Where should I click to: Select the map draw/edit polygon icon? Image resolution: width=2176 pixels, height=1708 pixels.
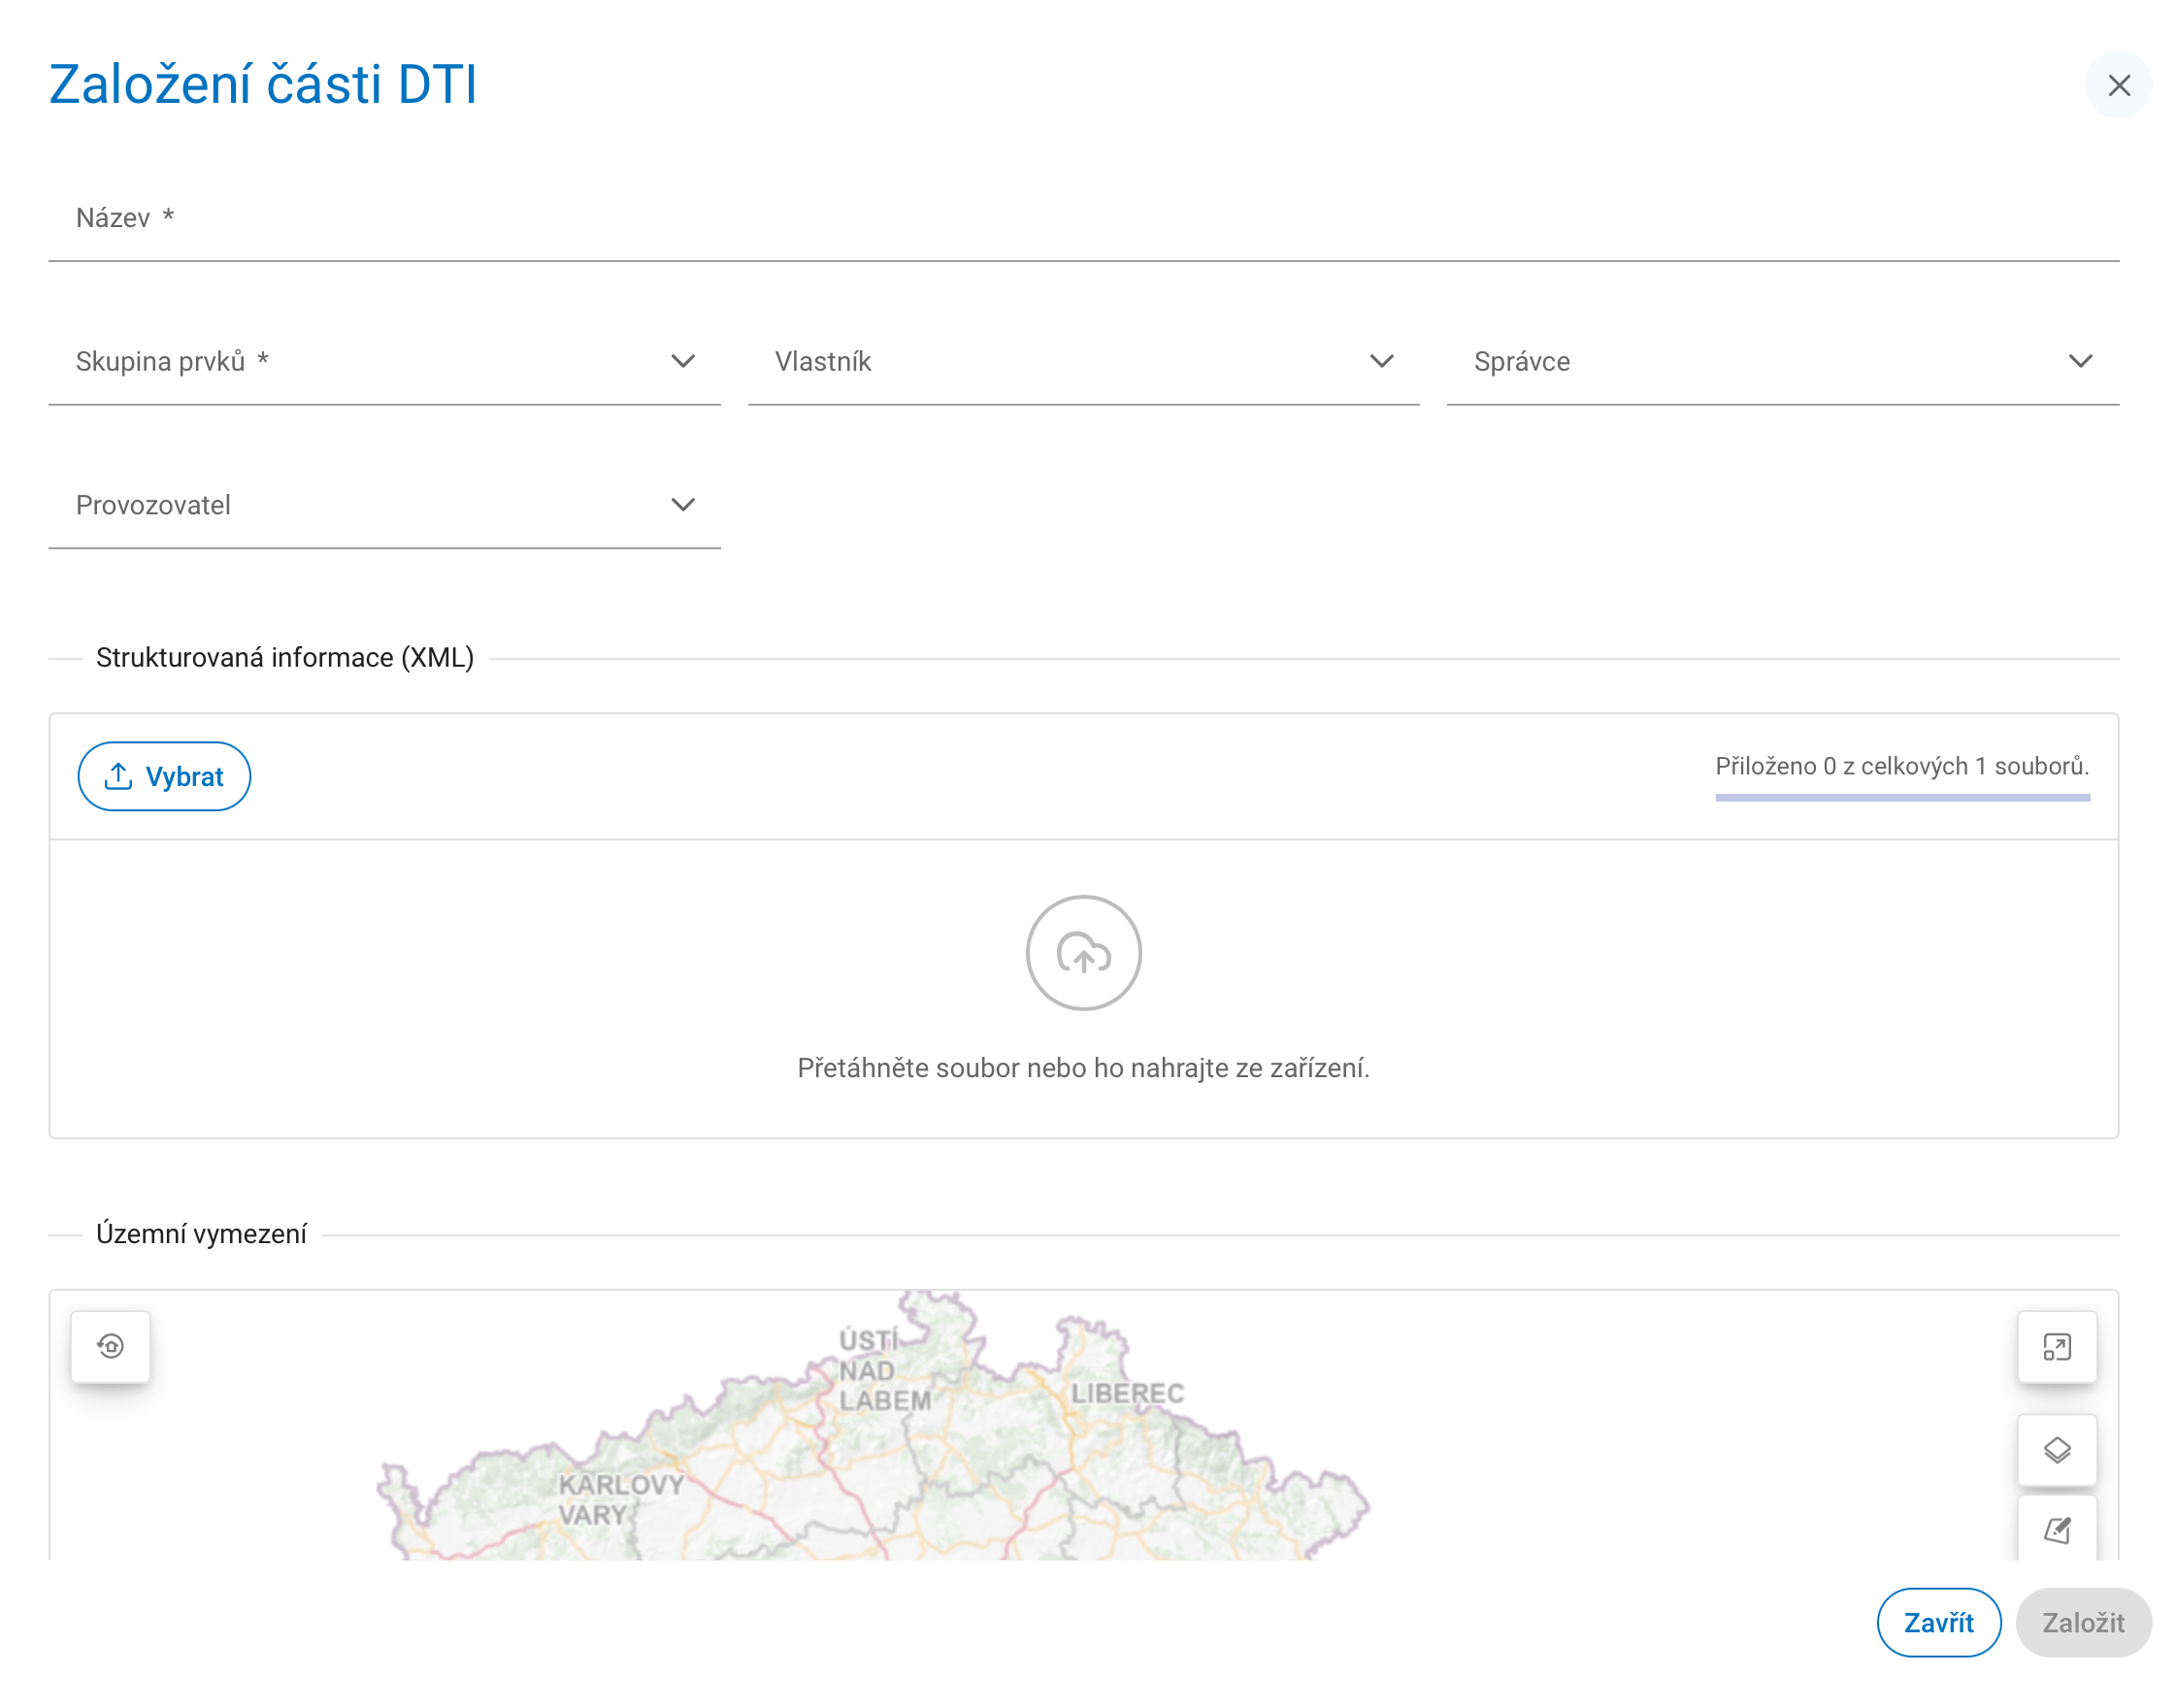pyautogui.click(x=2057, y=1530)
